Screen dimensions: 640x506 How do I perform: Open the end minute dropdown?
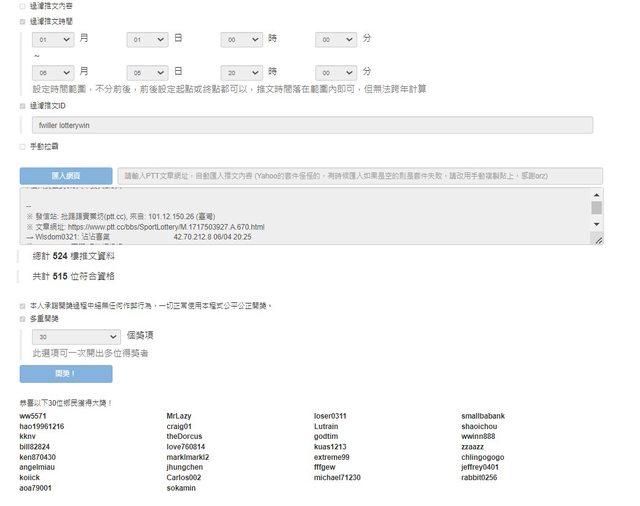pyautogui.click(x=336, y=73)
